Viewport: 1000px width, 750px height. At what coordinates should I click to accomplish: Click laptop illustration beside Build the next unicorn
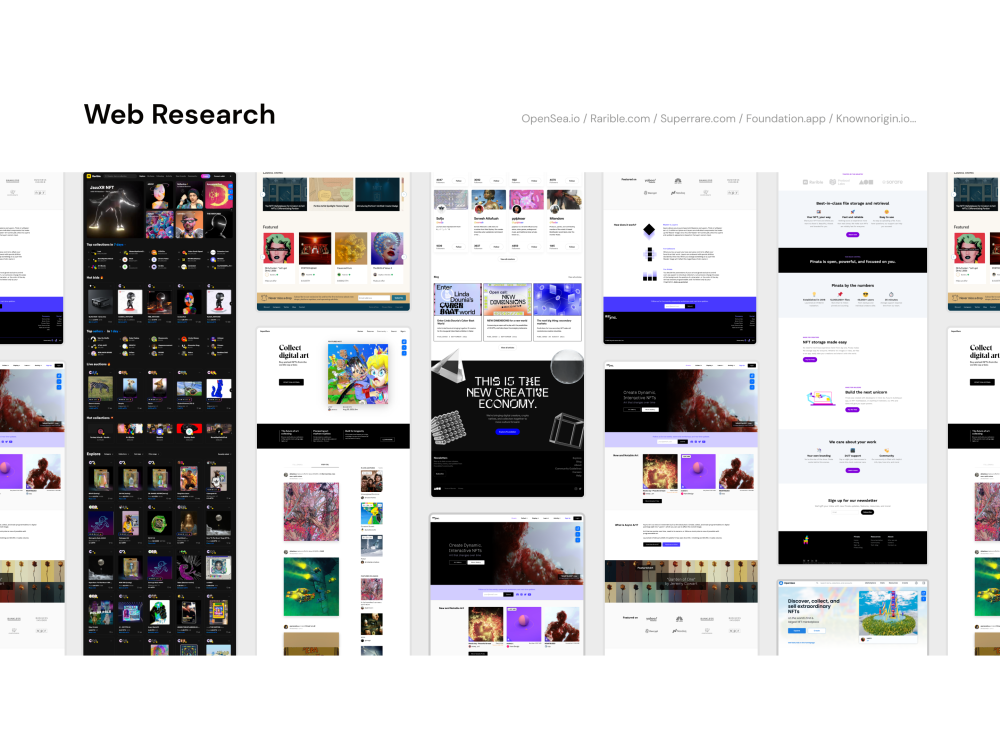click(x=821, y=398)
